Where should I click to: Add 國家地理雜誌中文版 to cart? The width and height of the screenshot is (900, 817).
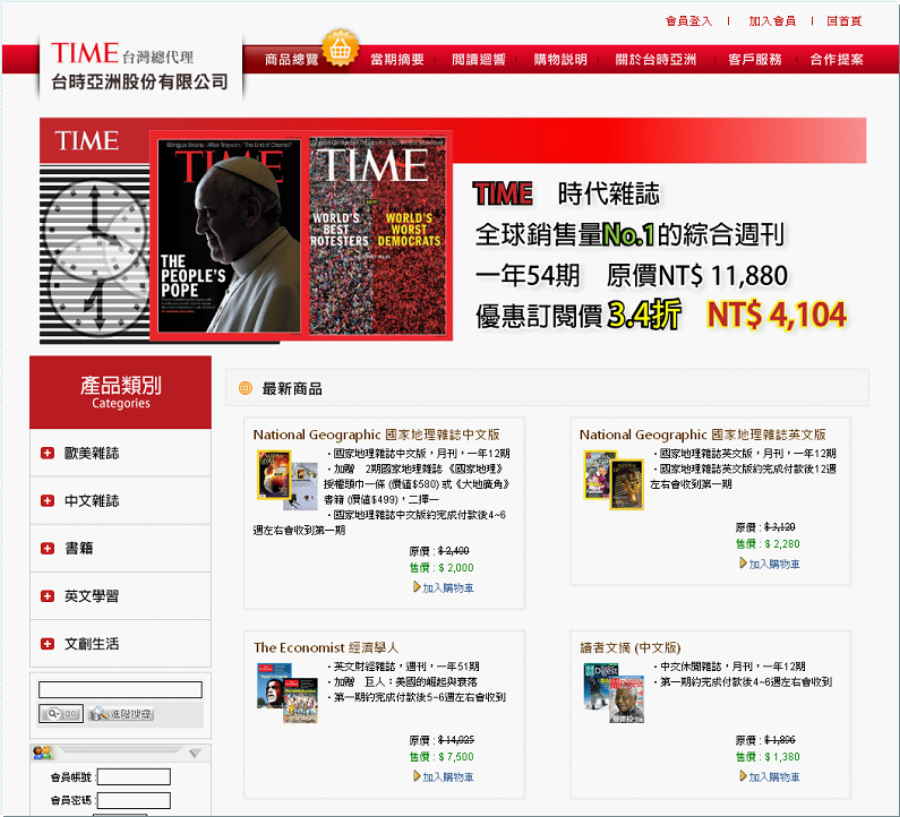click(443, 587)
